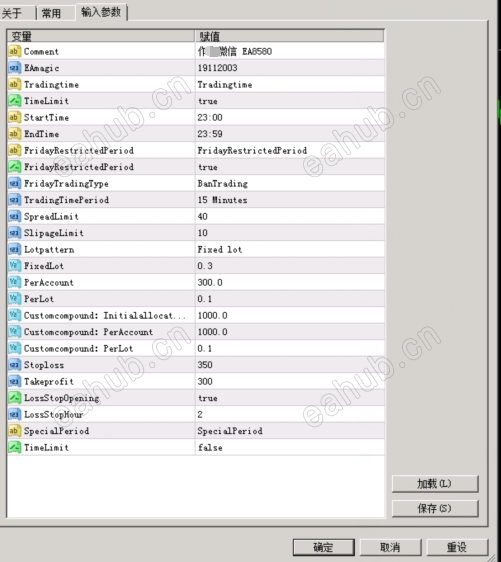Select the true value of LossStopOpening
Viewport: 501px width, 562px height.
(x=208, y=398)
